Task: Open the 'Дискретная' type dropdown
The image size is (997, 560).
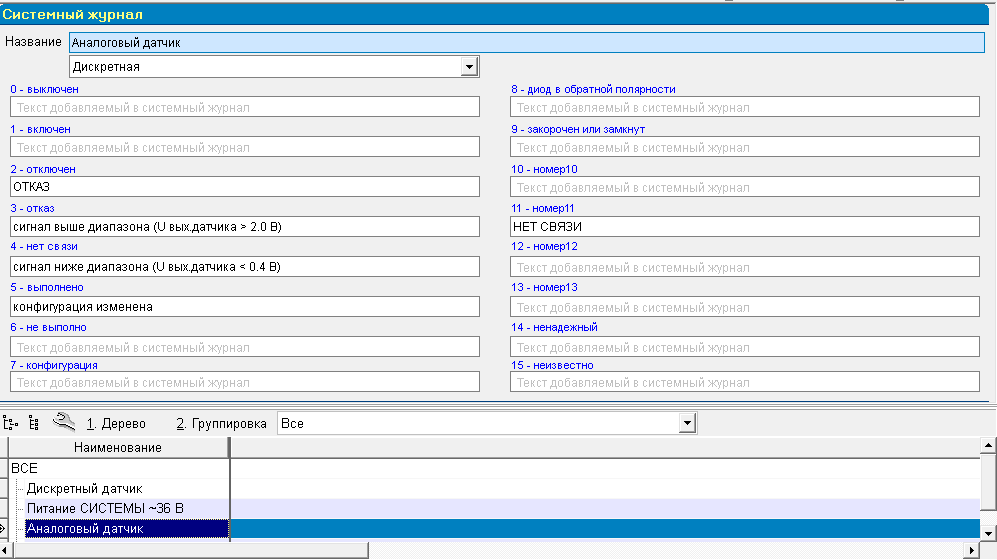Action: click(x=469, y=67)
